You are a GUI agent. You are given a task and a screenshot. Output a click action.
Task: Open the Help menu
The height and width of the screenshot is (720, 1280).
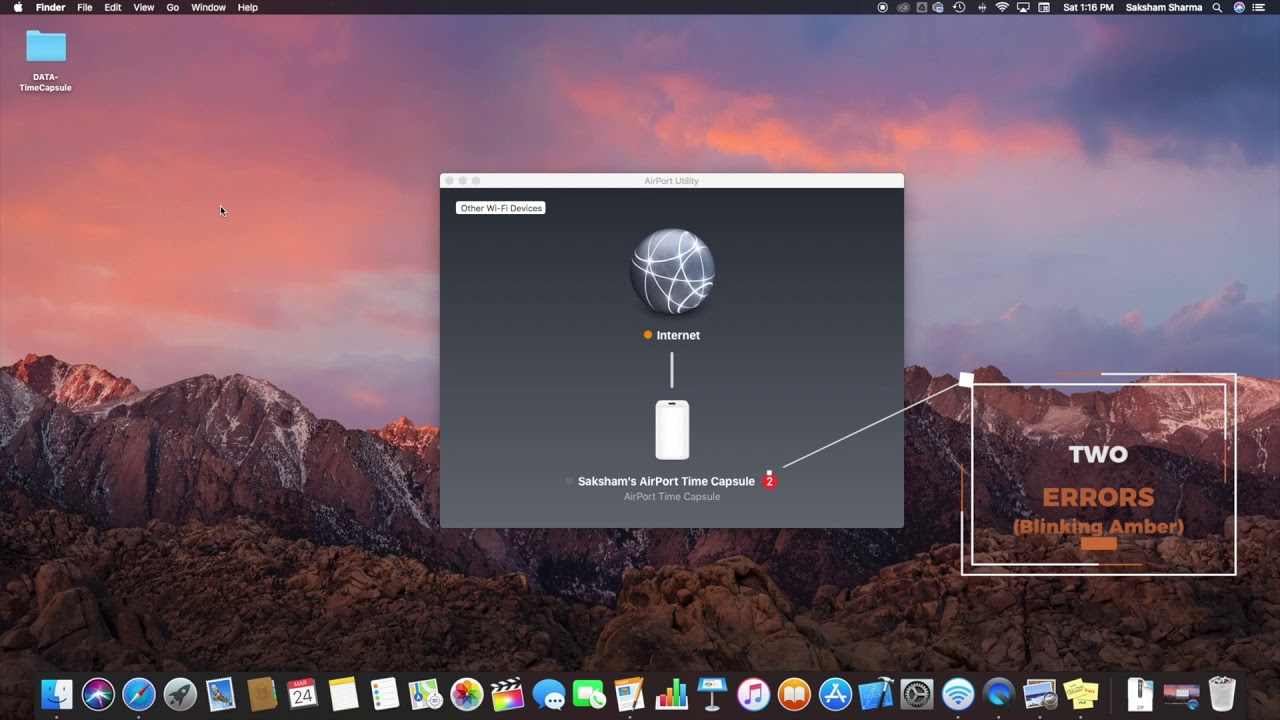click(x=247, y=7)
